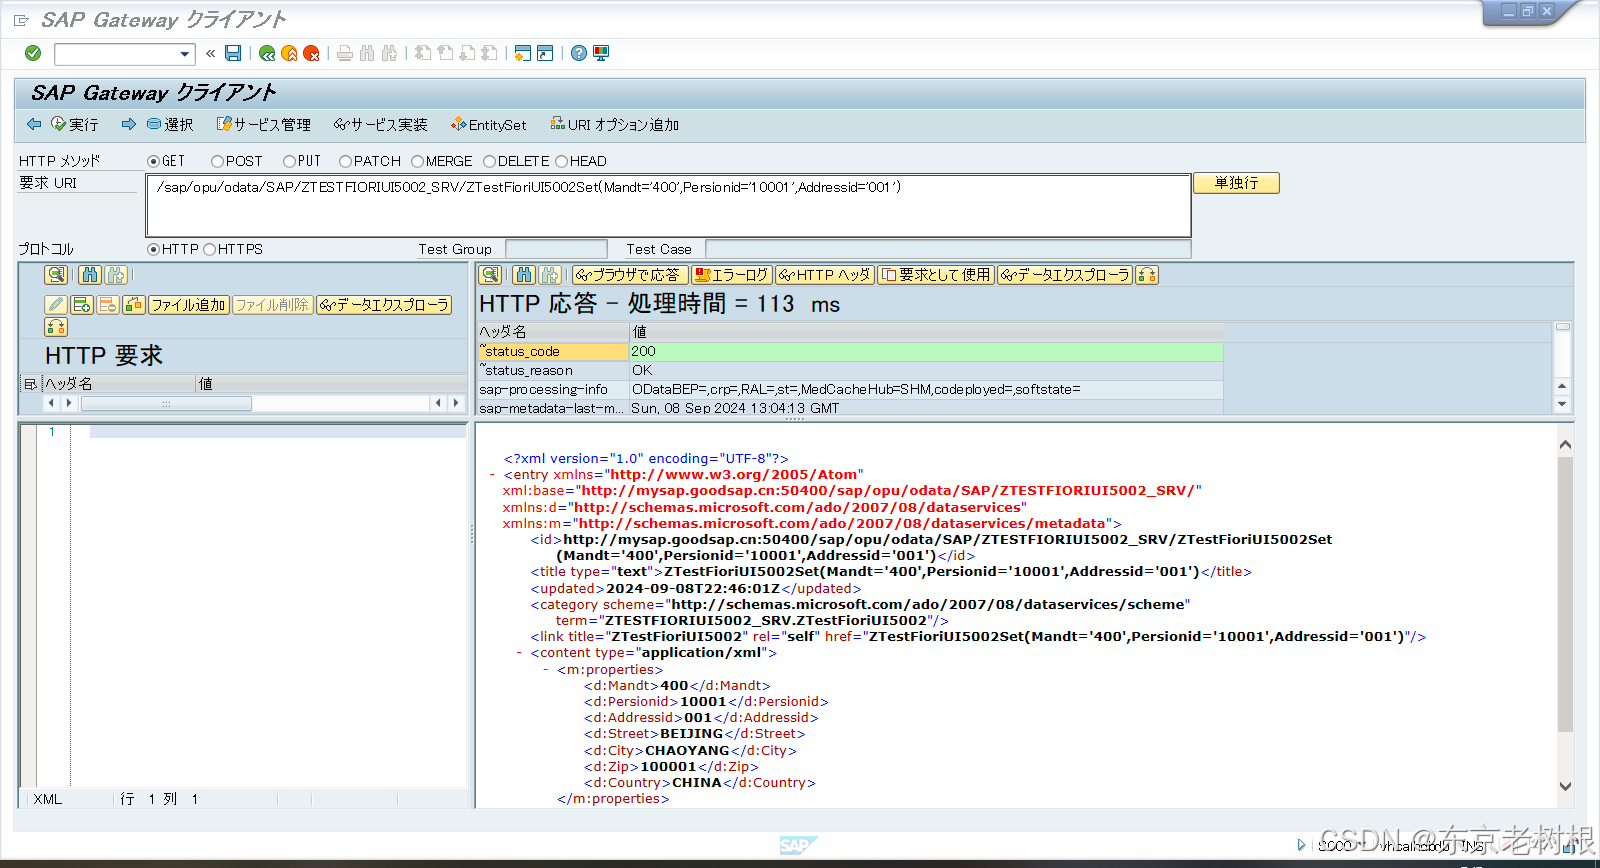Click the request pane delete row icon

[108, 304]
